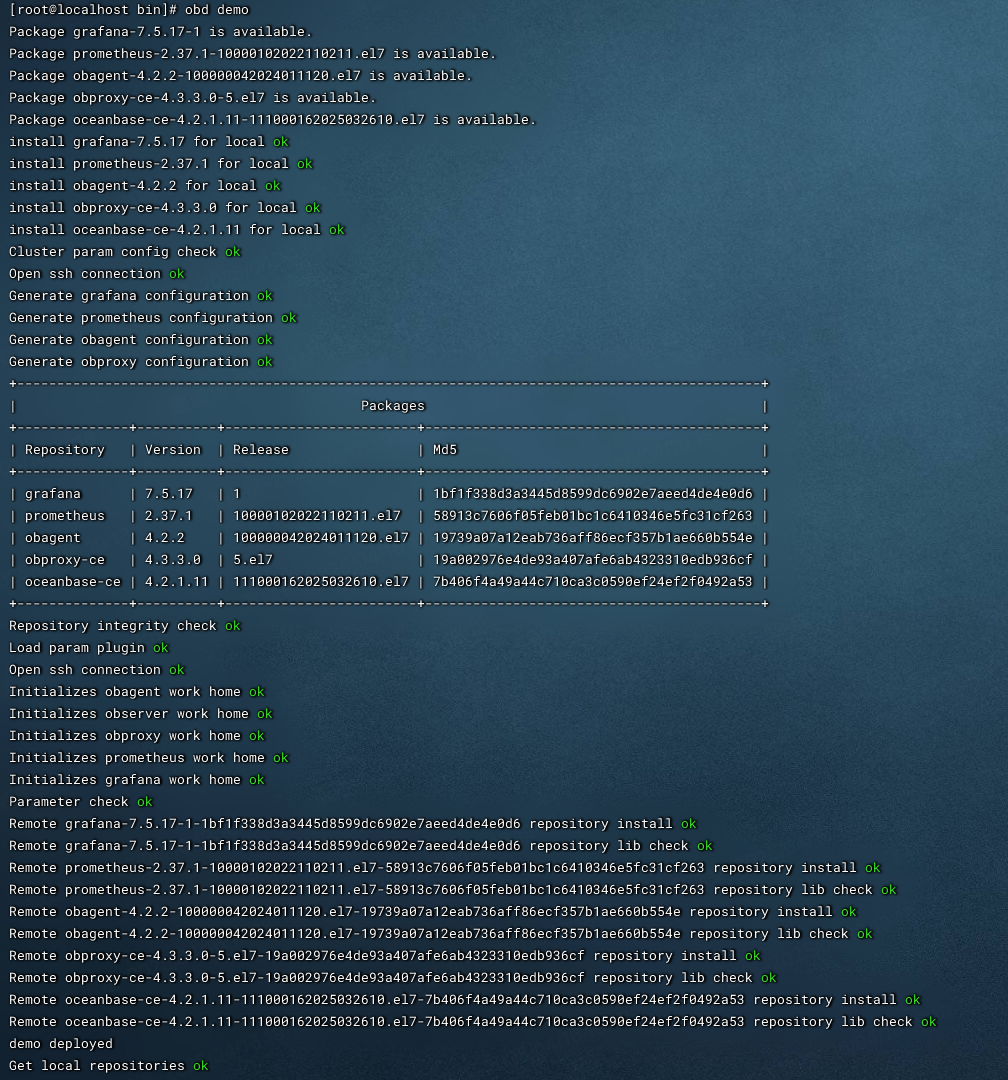The width and height of the screenshot is (1008, 1080).
Task: Click "grafana" cell in Packages table
Action: click(x=52, y=495)
